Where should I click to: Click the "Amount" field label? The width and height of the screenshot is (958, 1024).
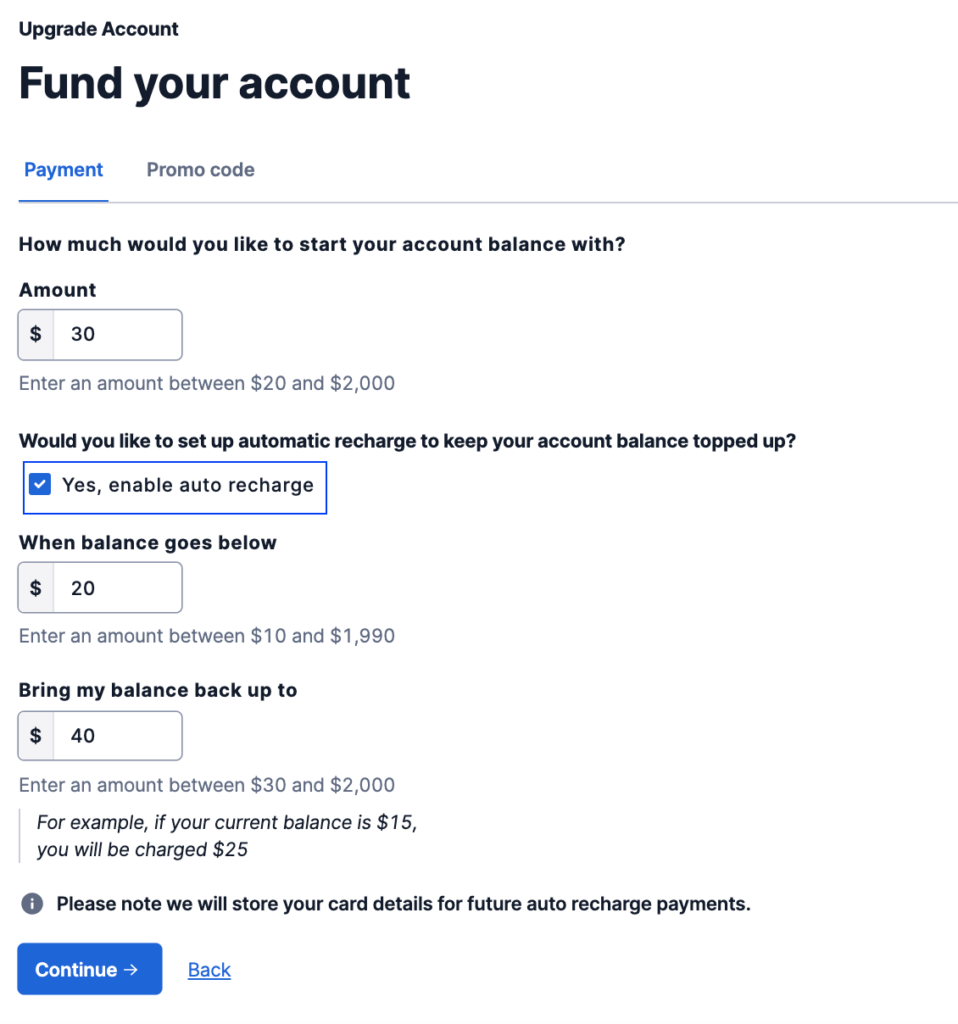[x=57, y=290]
